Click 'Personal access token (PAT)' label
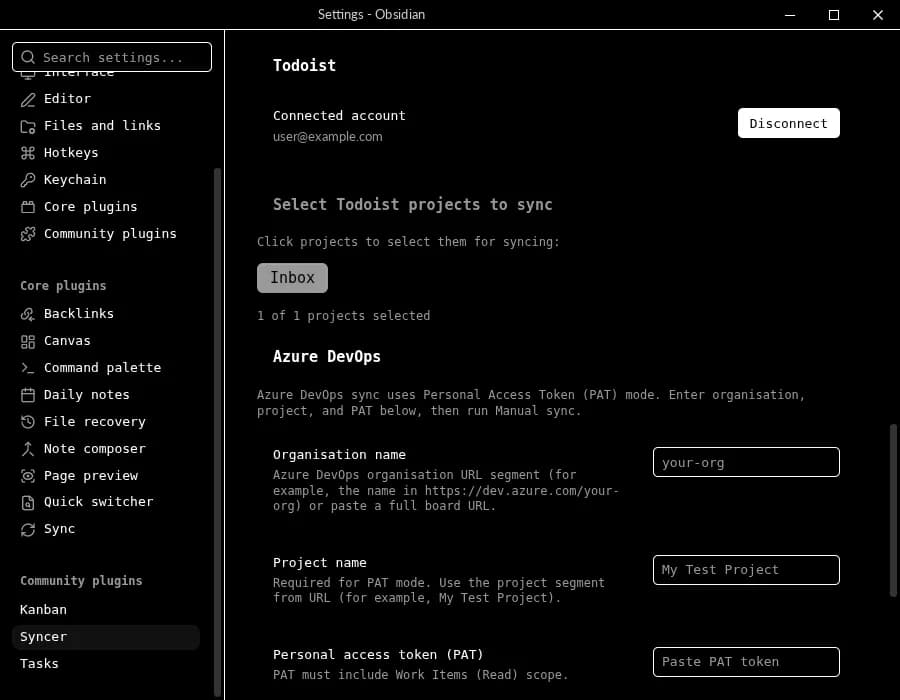The image size is (900, 700). (378, 655)
